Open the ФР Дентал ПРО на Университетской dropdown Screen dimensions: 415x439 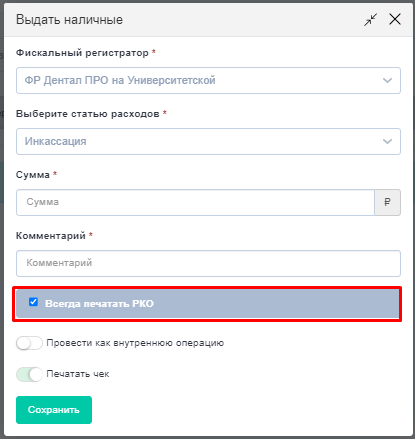click(x=208, y=80)
